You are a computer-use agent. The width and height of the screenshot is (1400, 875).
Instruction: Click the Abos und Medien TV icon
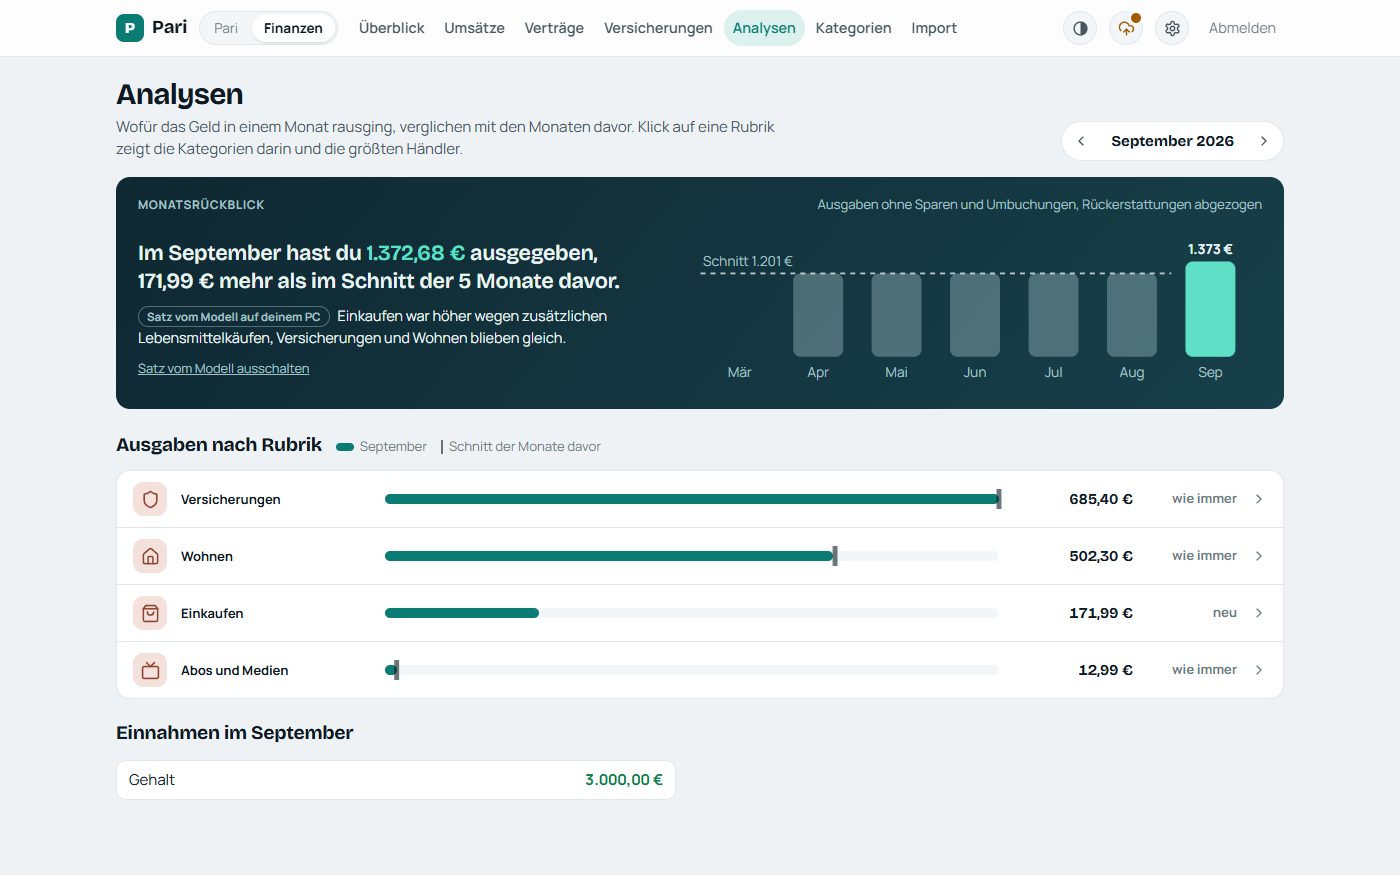(150, 670)
